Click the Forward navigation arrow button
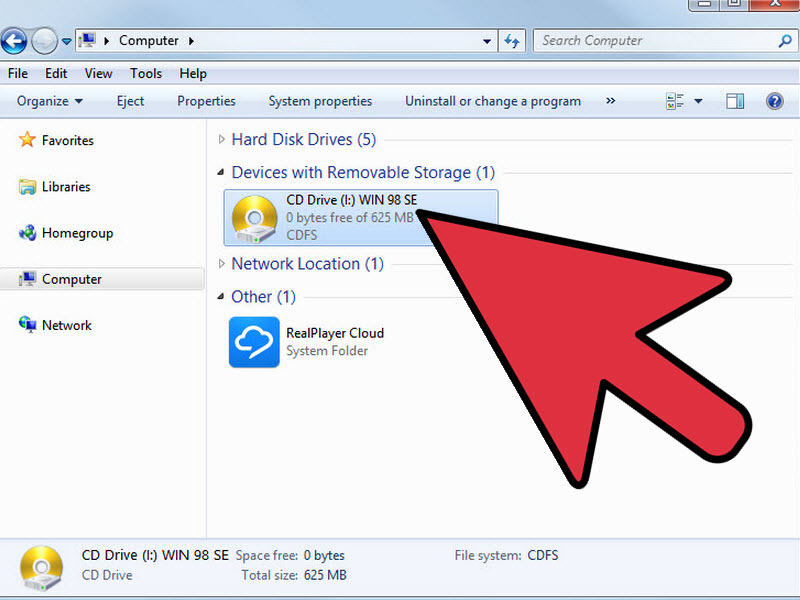Viewport: 800px width, 600px height. [x=44, y=41]
